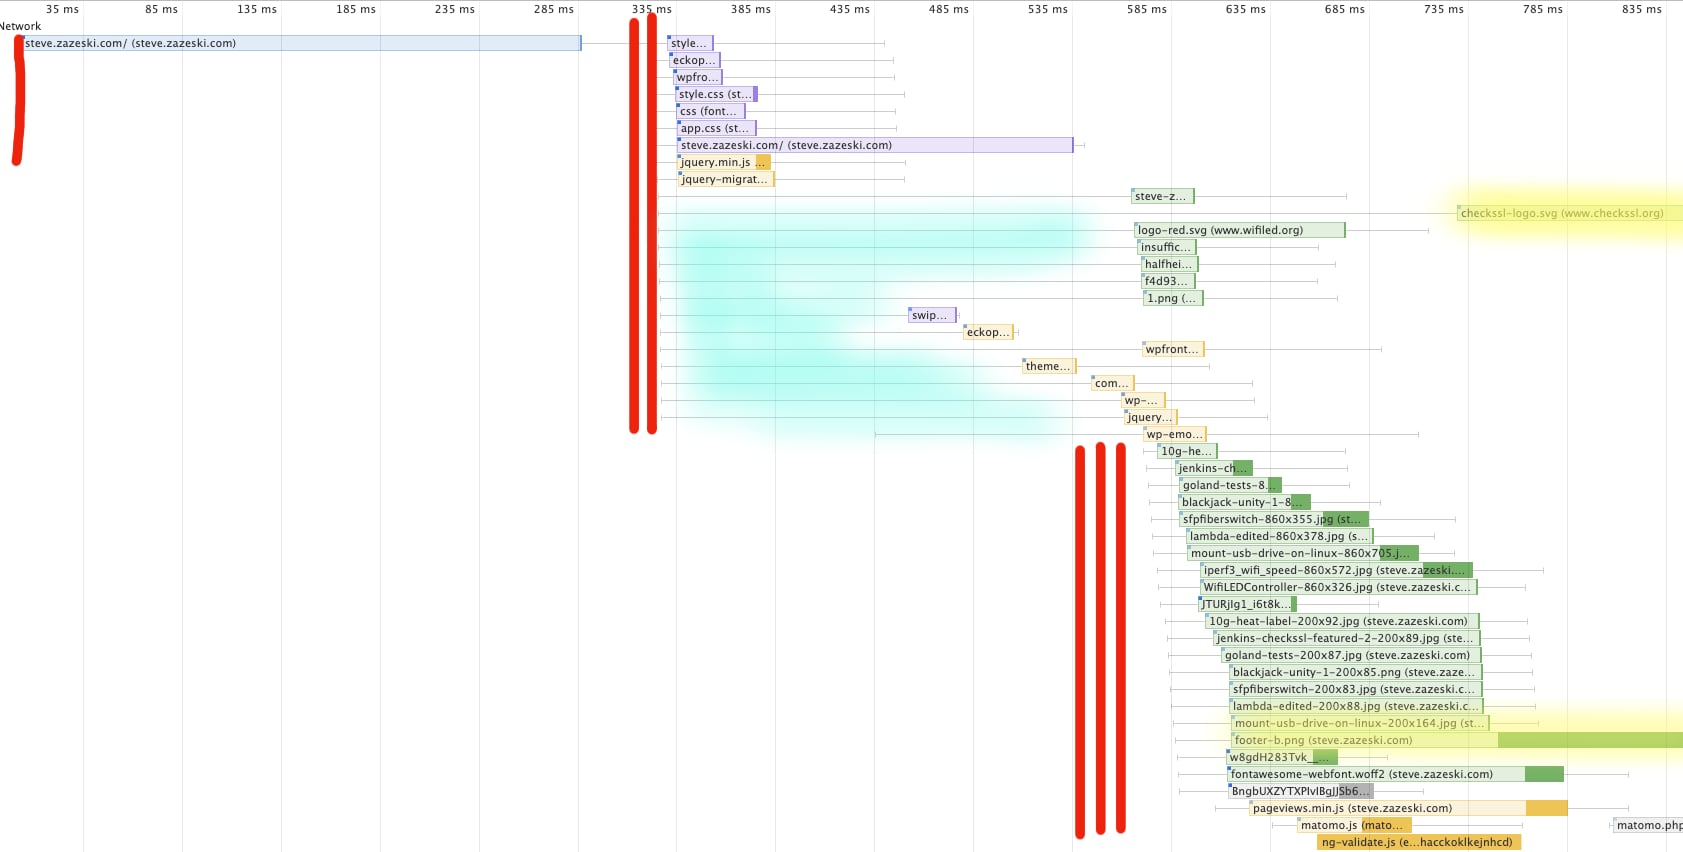
Task: Select the swip... request bar
Action: [x=931, y=315]
